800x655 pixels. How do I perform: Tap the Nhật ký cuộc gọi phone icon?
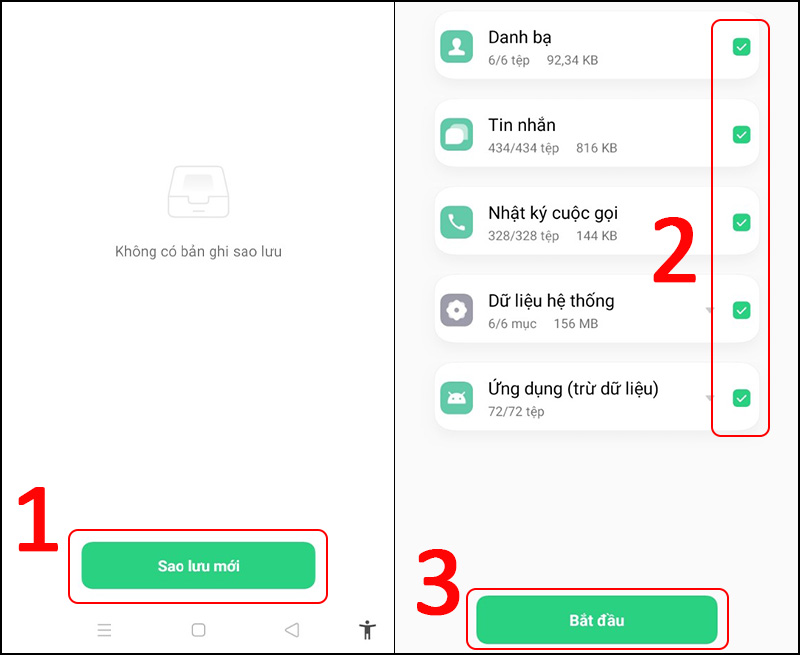point(456,222)
